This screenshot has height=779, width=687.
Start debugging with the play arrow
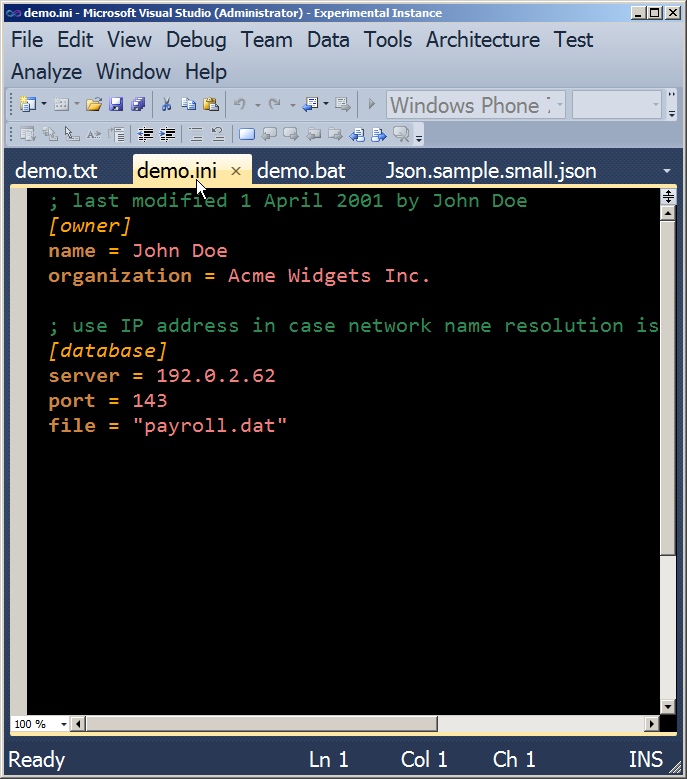point(372,104)
